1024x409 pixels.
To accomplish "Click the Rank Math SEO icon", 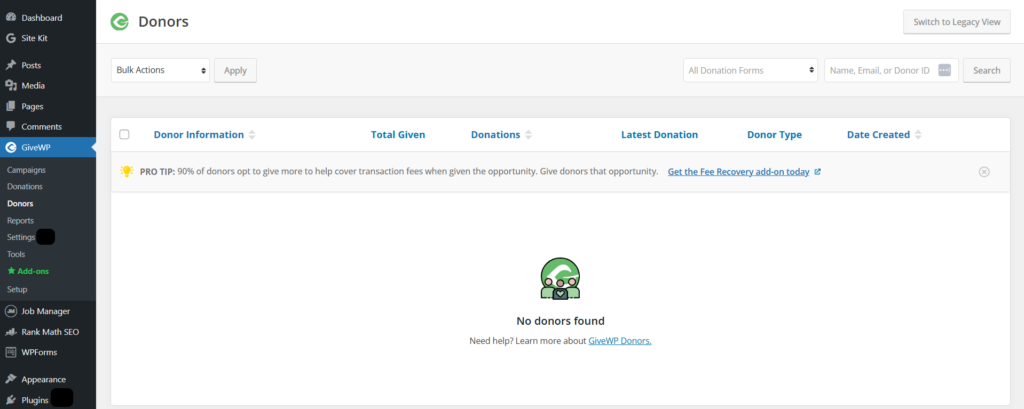I will [10, 332].
